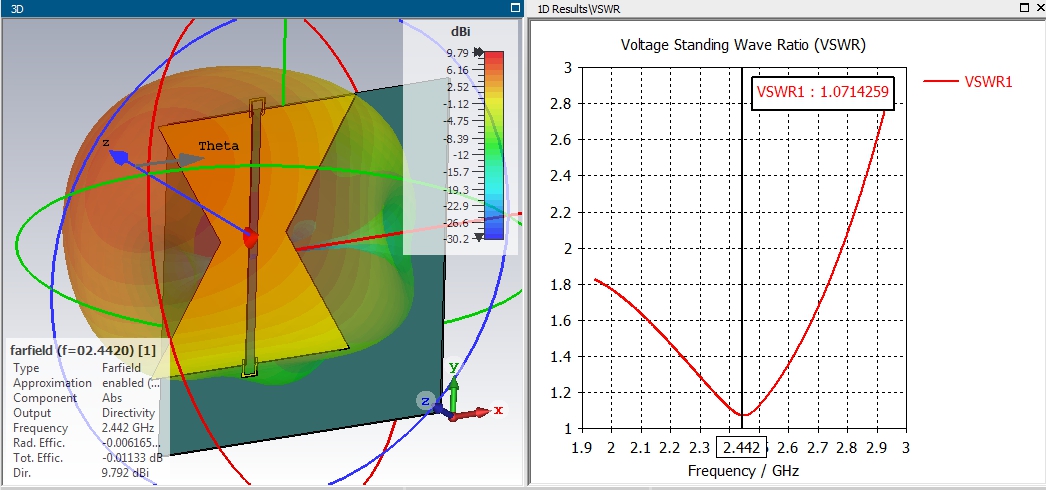
Task: Click the z circle of the coordinate triad
Action: pos(425,401)
